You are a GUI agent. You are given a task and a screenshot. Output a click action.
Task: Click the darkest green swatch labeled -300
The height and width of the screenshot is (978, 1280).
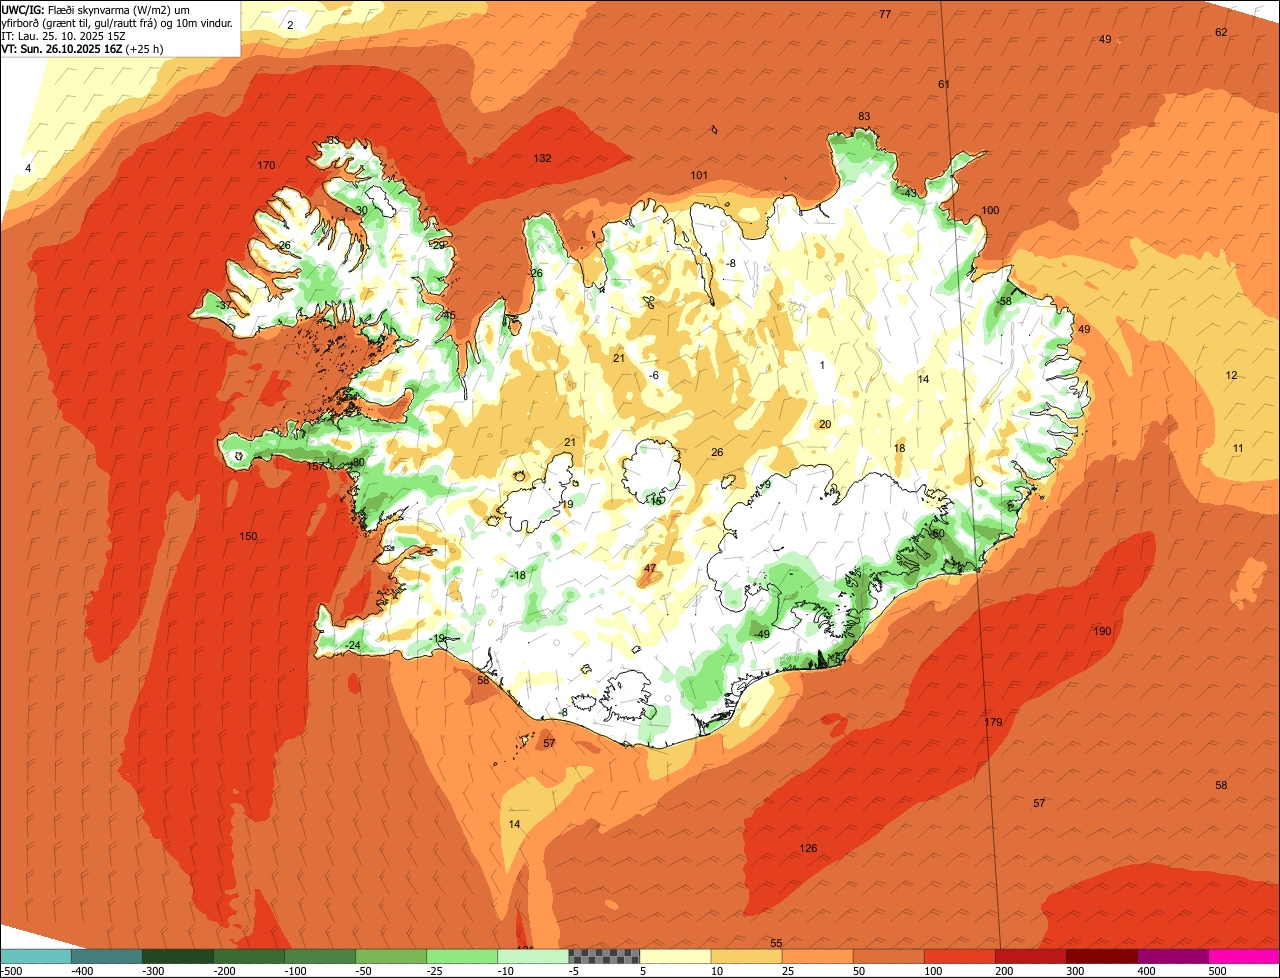[x=178, y=956]
